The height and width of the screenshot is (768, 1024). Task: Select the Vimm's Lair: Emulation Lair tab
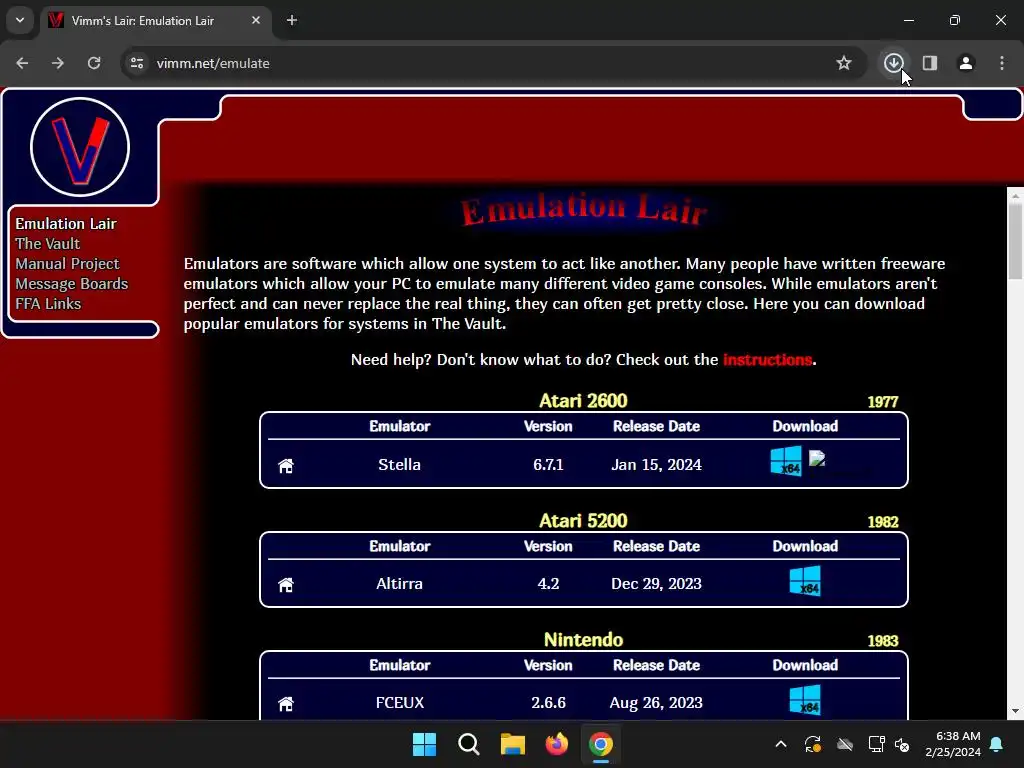[x=155, y=21]
